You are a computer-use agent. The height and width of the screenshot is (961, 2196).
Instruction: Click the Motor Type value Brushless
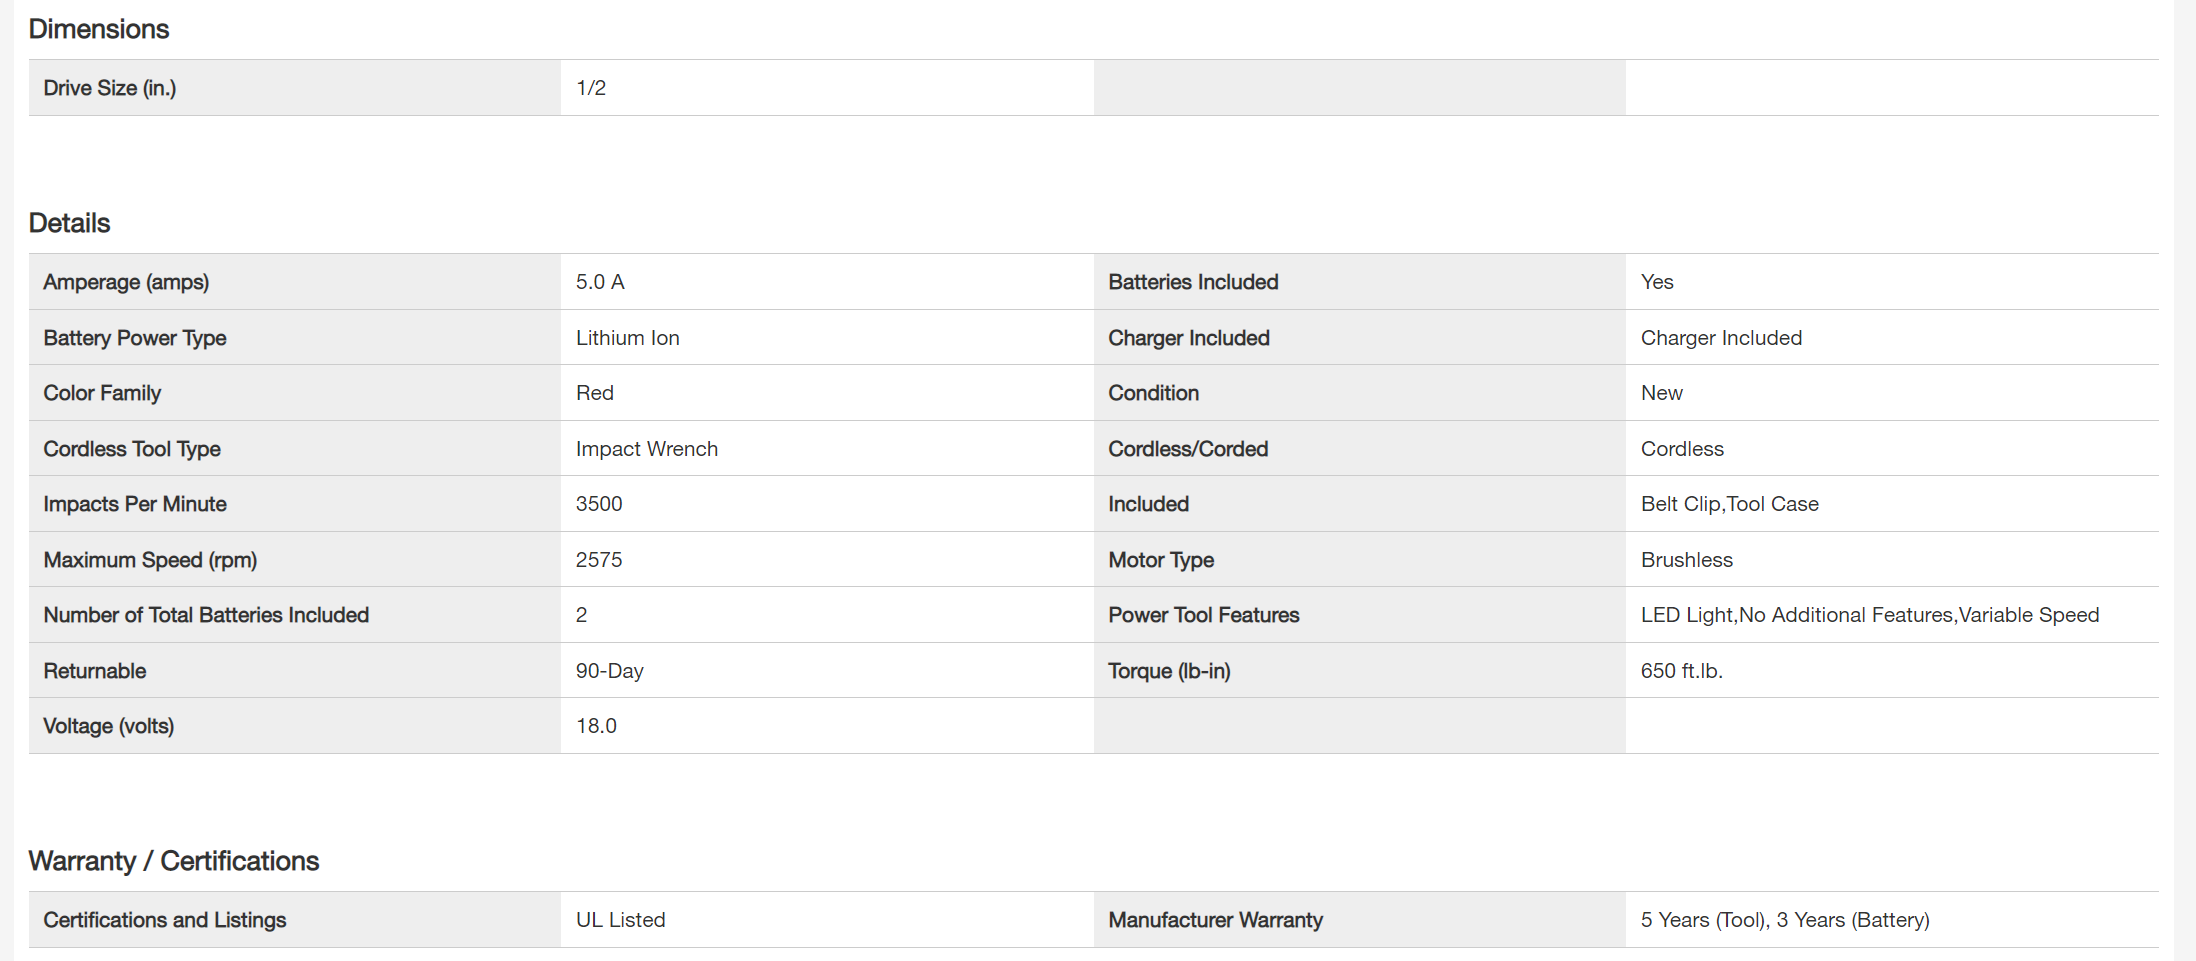(1686, 560)
